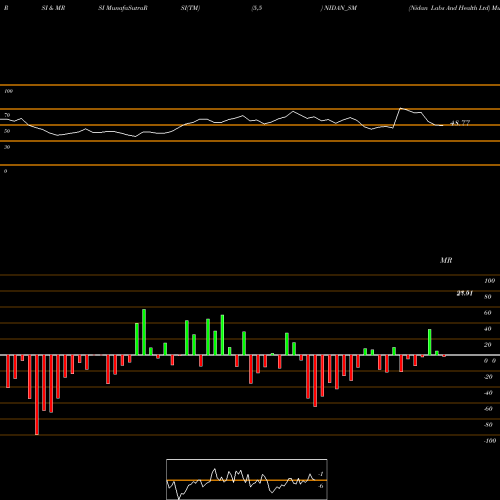
Task: Click the "-80" label on the MR axis
Action: (x=488, y=425)
